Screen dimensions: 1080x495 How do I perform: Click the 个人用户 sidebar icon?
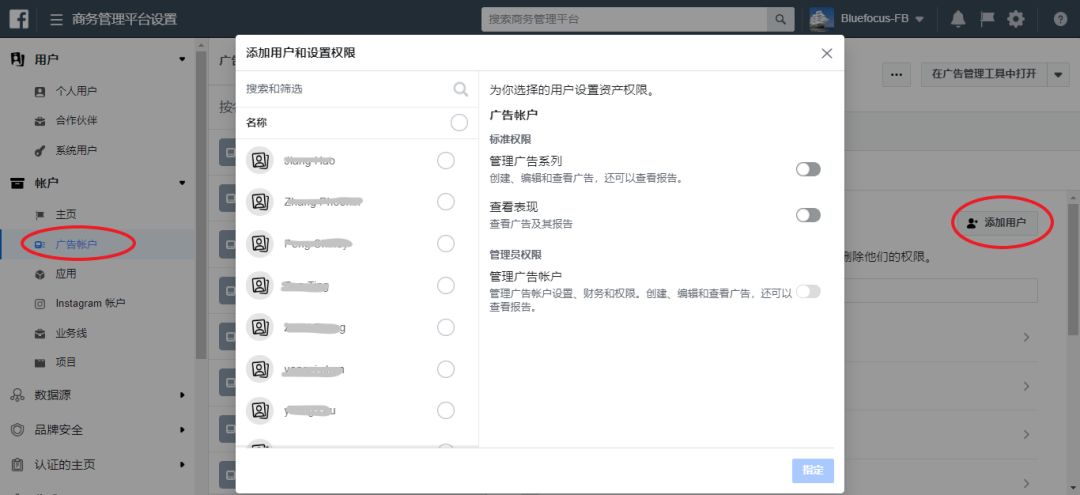pyautogui.click(x=40, y=91)
